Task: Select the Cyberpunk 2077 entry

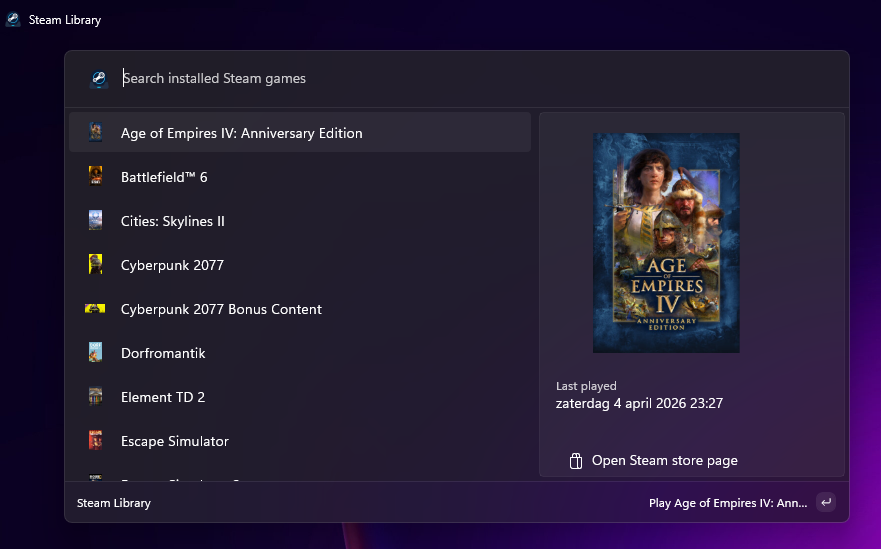Action: pos(300,264)
